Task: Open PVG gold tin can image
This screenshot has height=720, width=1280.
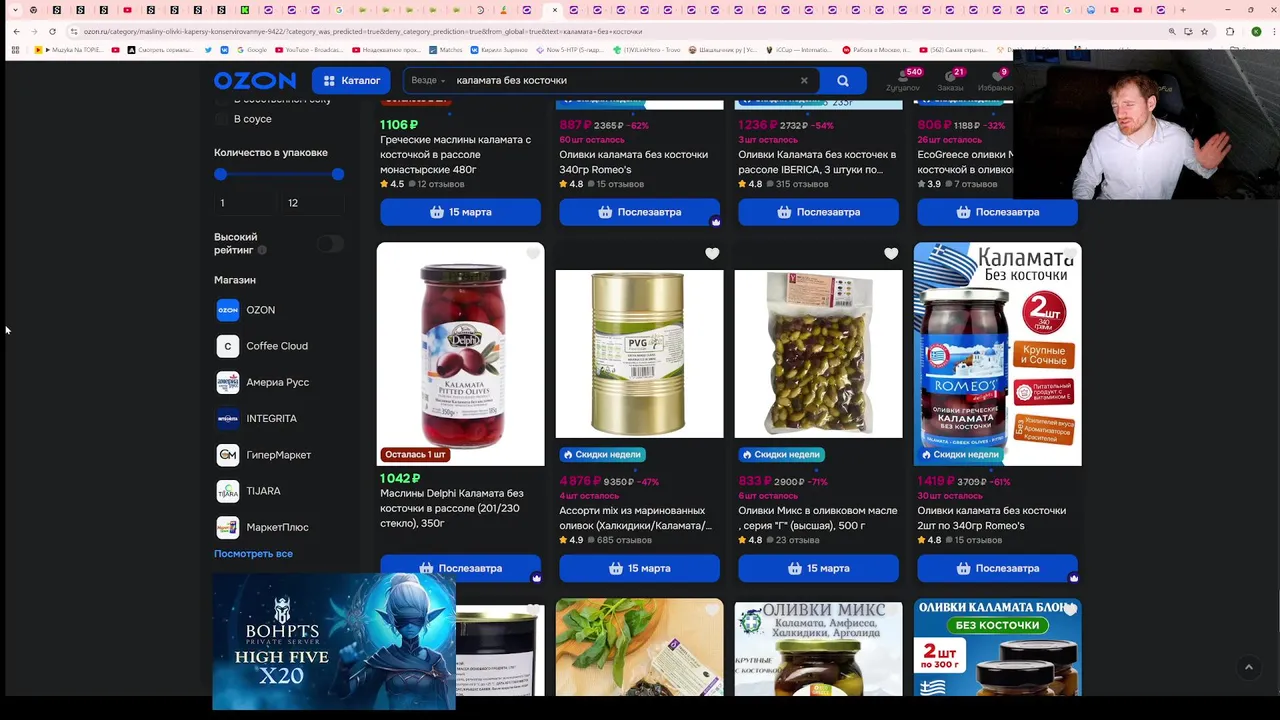Action: click(x=639, y=354)
